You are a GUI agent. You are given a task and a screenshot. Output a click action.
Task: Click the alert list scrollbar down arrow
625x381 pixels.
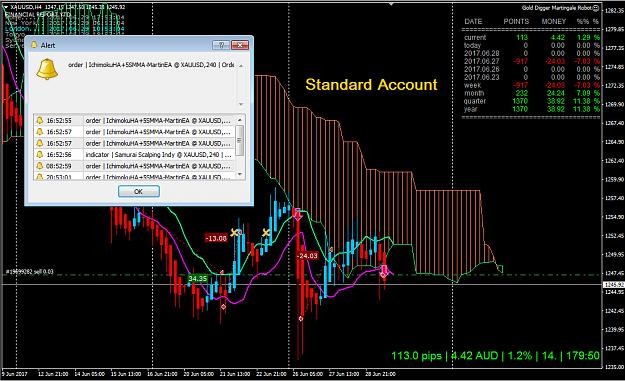240,174
